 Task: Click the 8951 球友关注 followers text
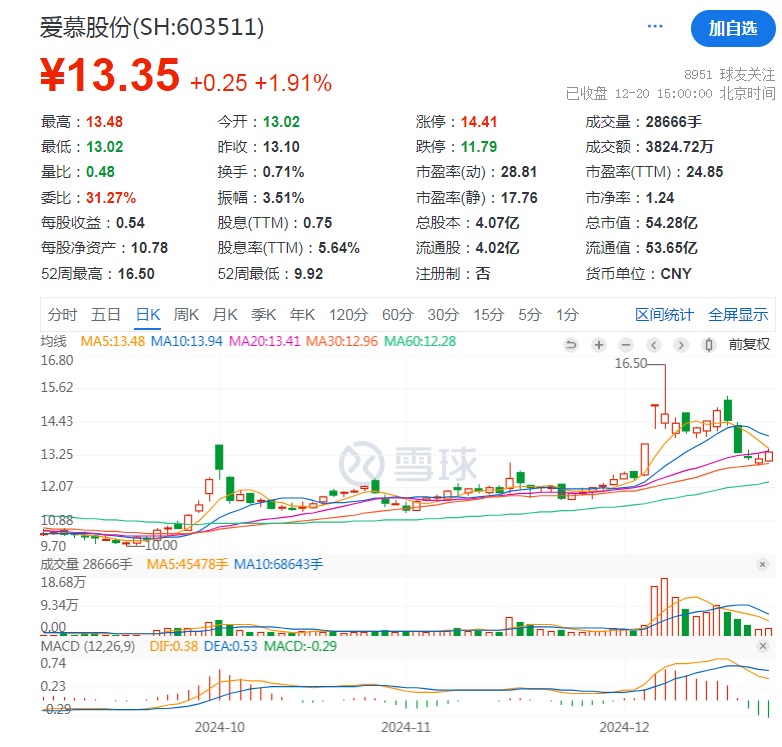tap(729, 75)
